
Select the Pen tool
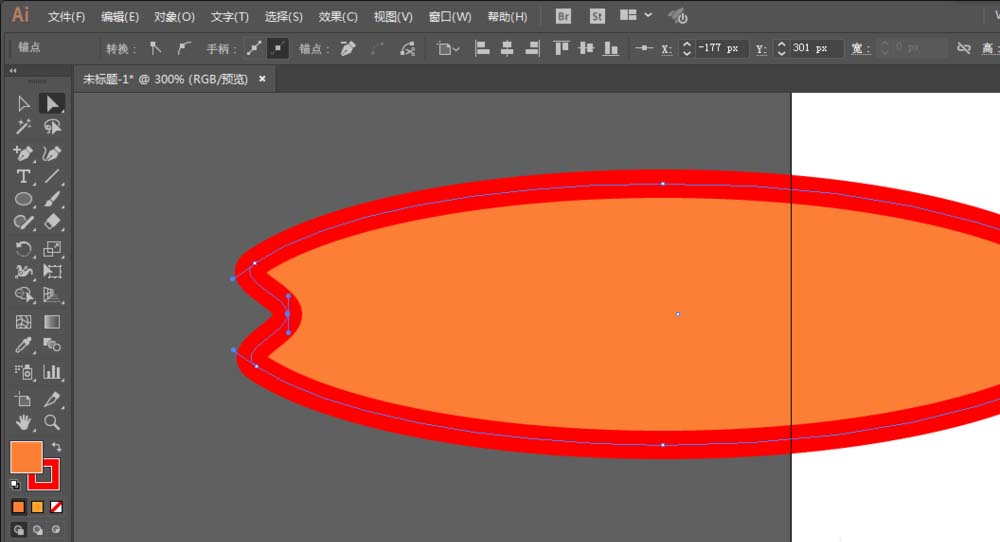(24, 154)
